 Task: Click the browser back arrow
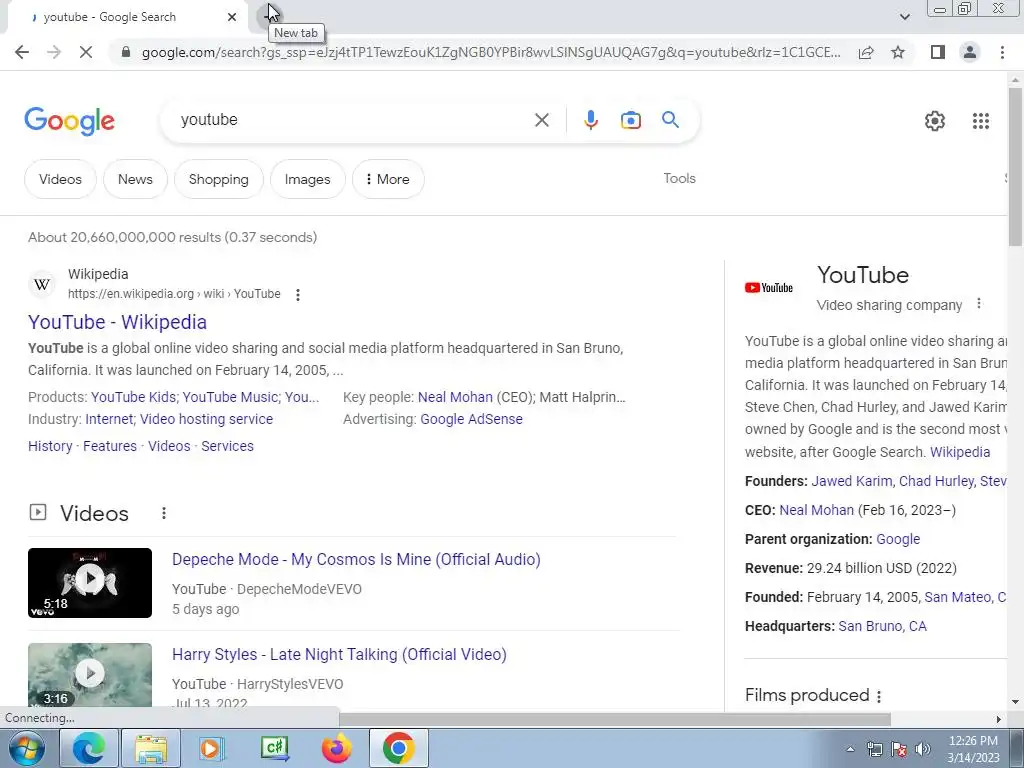coord(22,52)
